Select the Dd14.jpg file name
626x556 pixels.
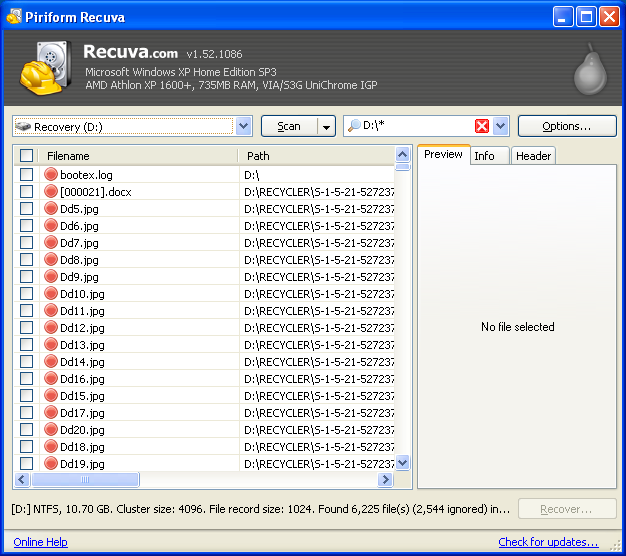pos(82,362)
